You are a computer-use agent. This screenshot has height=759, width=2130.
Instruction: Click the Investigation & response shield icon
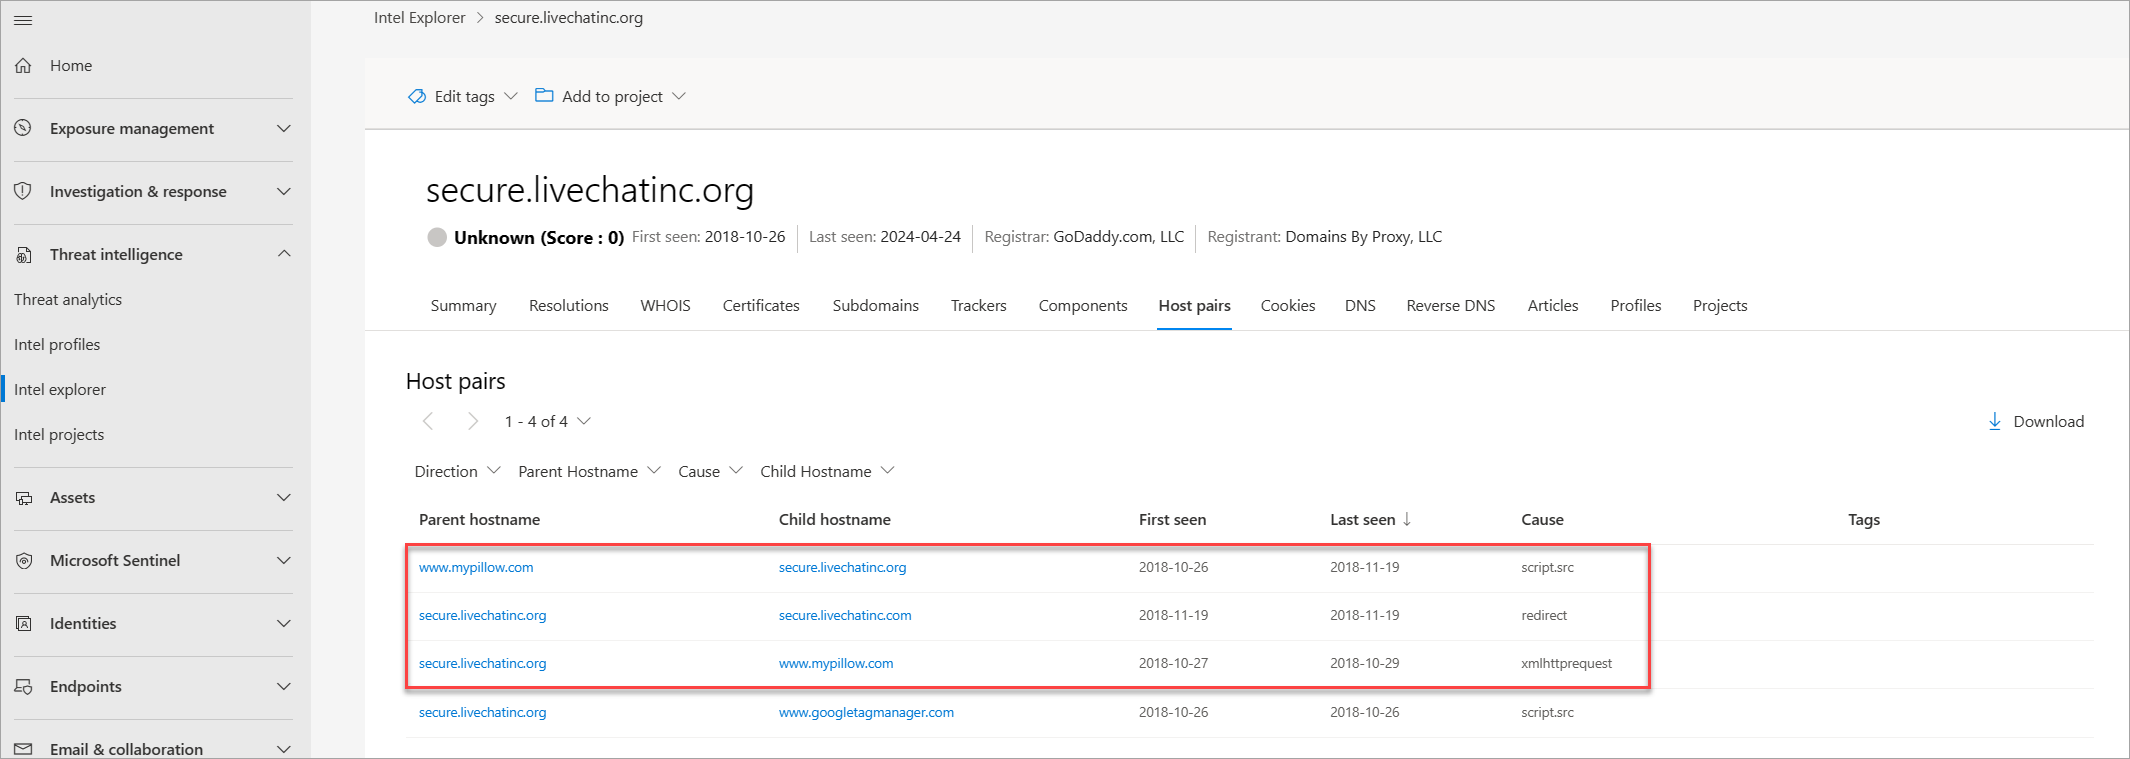tap(24, 191)
